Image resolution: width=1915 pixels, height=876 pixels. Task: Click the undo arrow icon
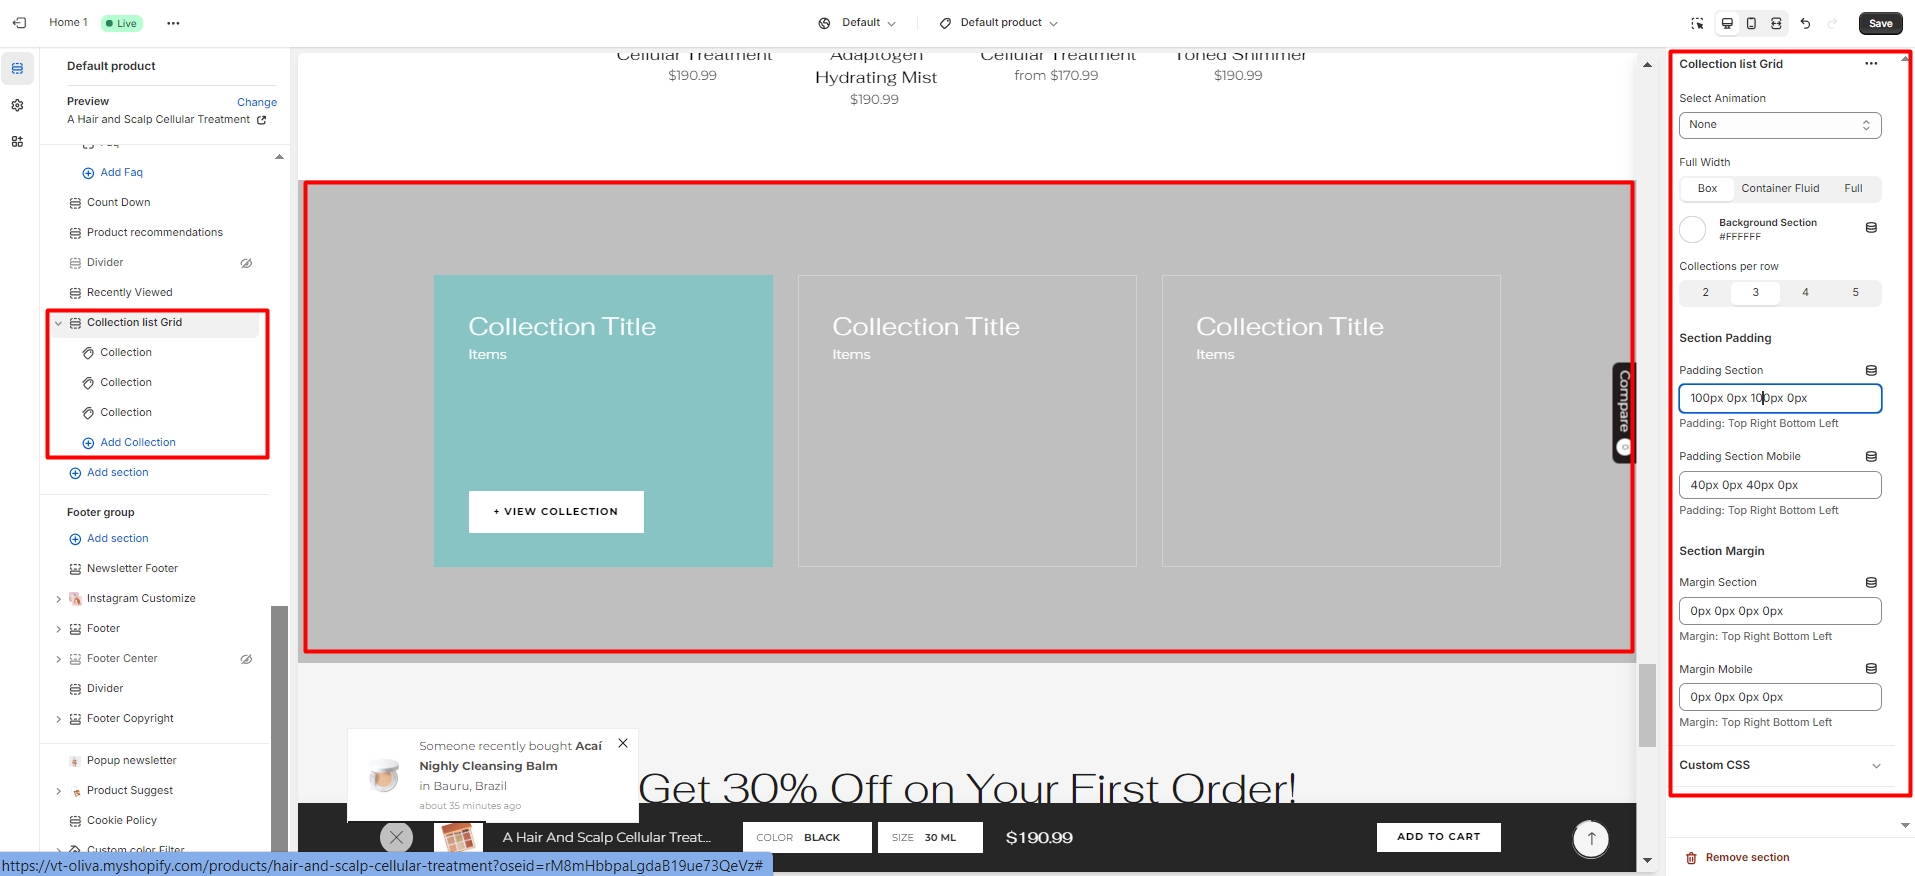[1805, 23]
